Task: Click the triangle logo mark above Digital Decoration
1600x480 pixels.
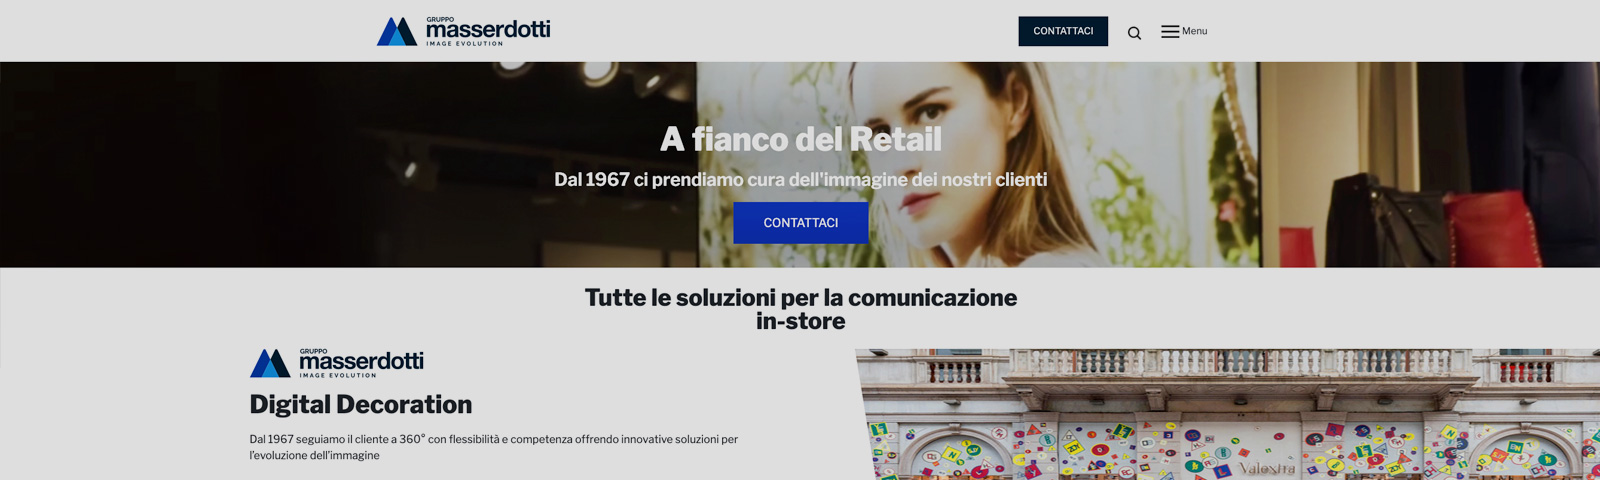Action: pyautogui.click(x=270, y=363)
